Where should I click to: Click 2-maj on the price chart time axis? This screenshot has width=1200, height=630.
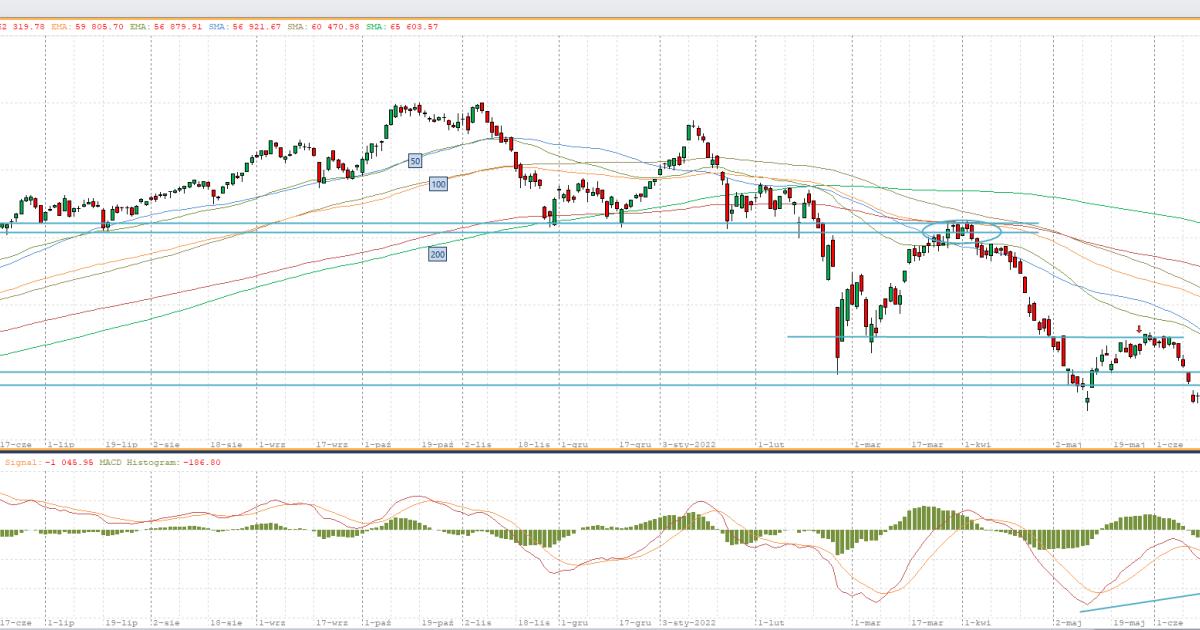tap(1068, 443)
